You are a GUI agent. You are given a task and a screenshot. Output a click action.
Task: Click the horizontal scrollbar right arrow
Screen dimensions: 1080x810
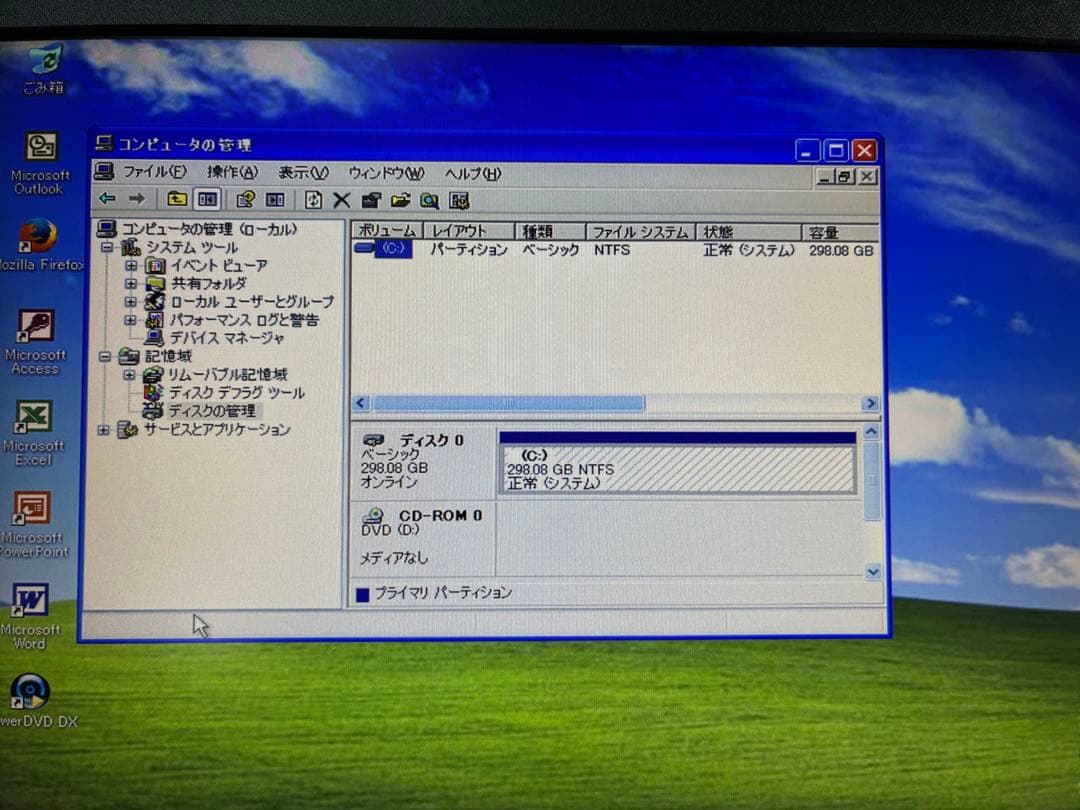pyautogui.click(x=870, y=403)
